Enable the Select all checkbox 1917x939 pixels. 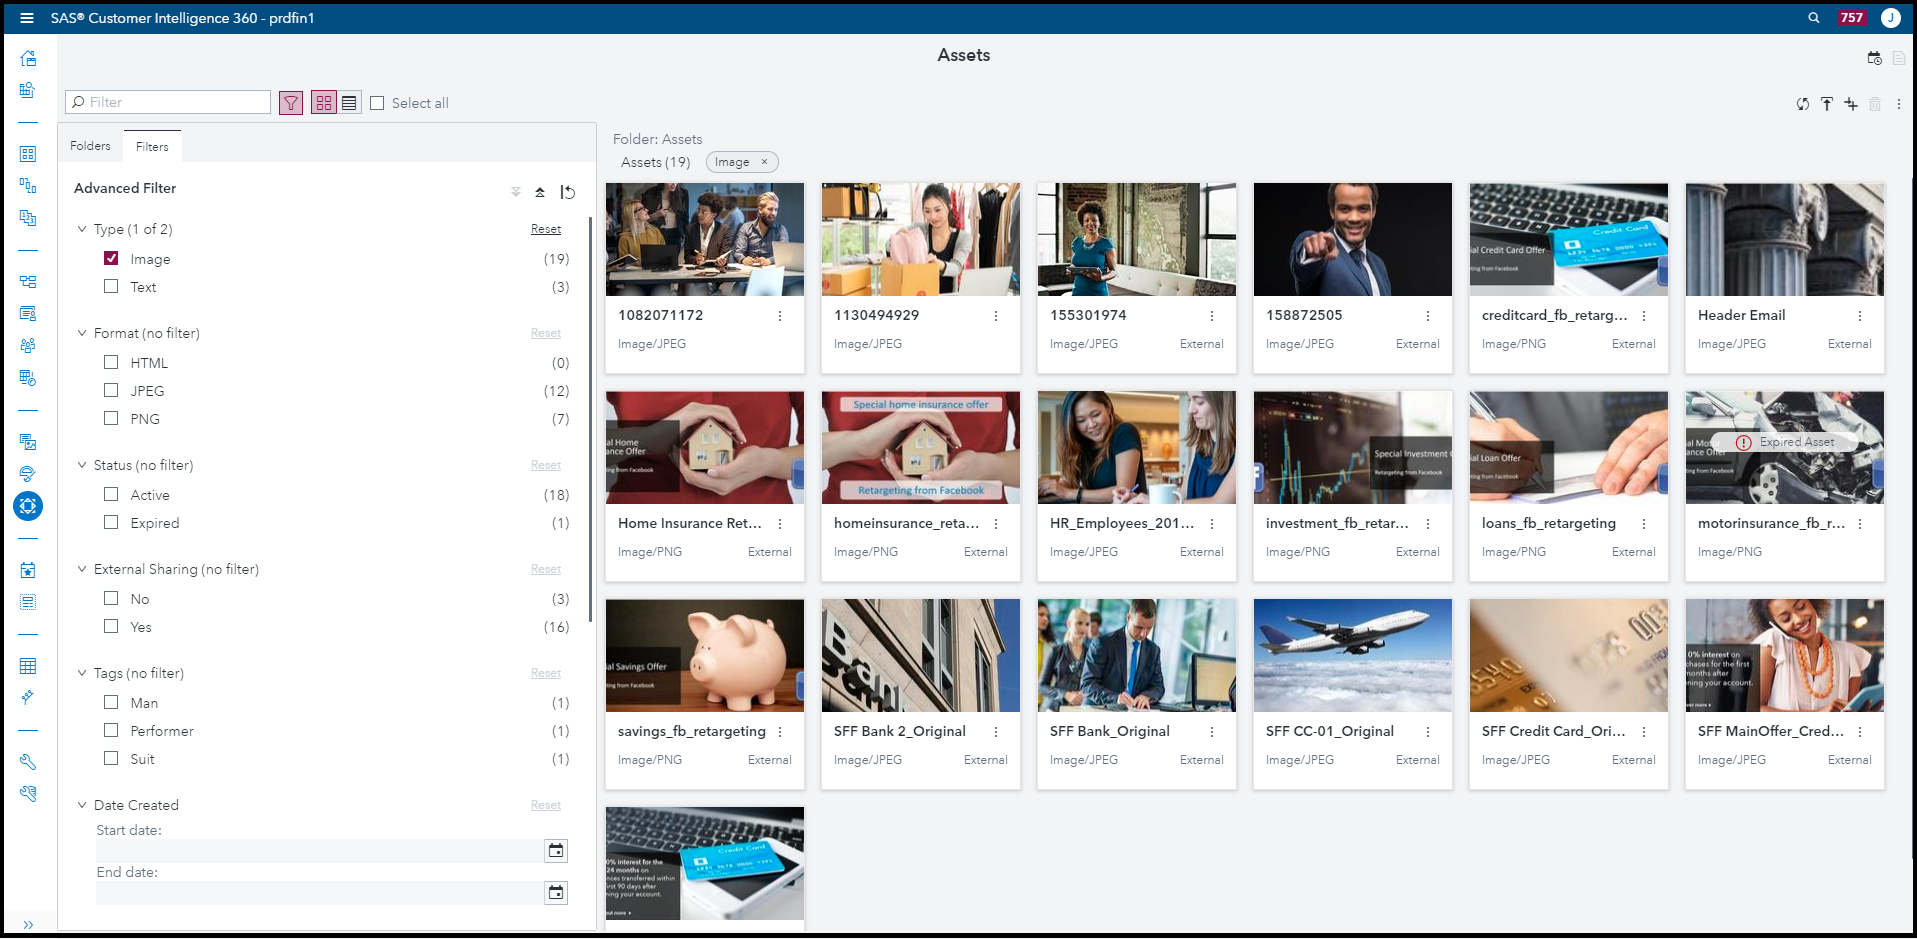coord(377,102)
